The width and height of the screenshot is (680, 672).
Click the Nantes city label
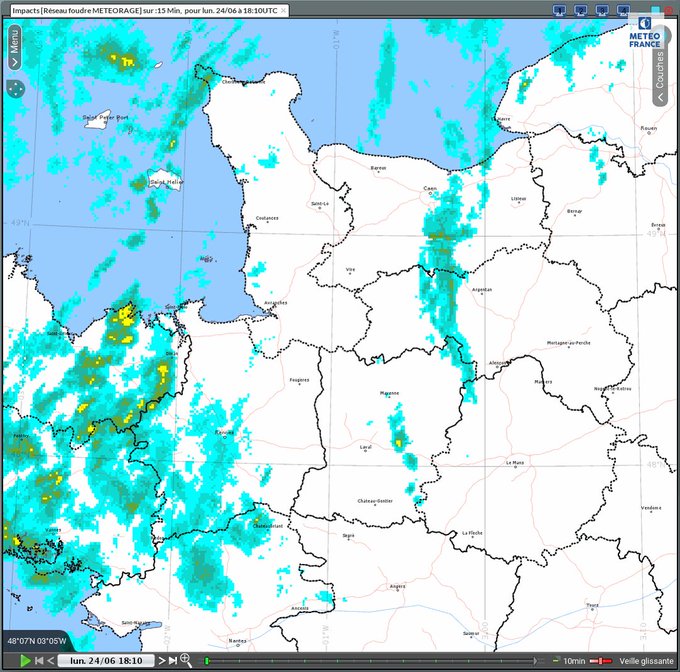pyautogui.click(x=237, y=640)
